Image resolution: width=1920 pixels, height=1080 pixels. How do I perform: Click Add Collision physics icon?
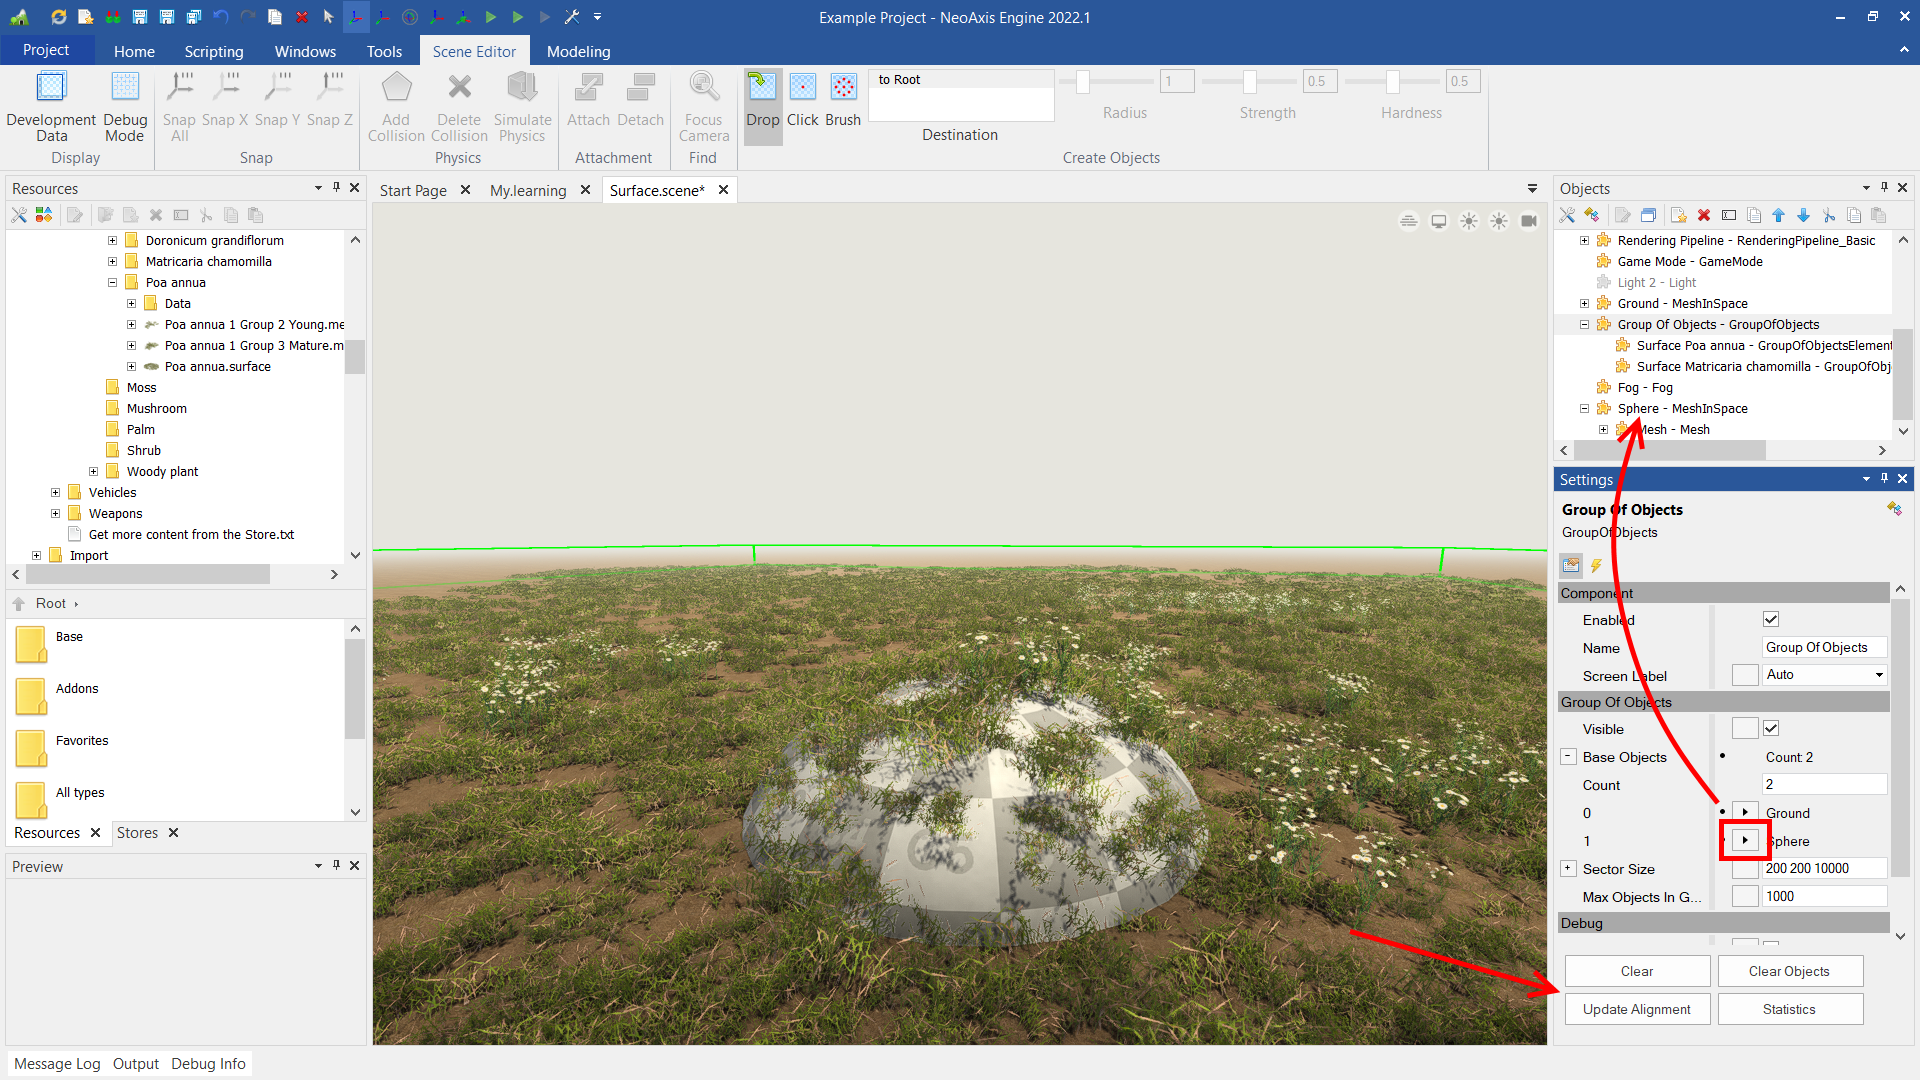click(396, 88)
